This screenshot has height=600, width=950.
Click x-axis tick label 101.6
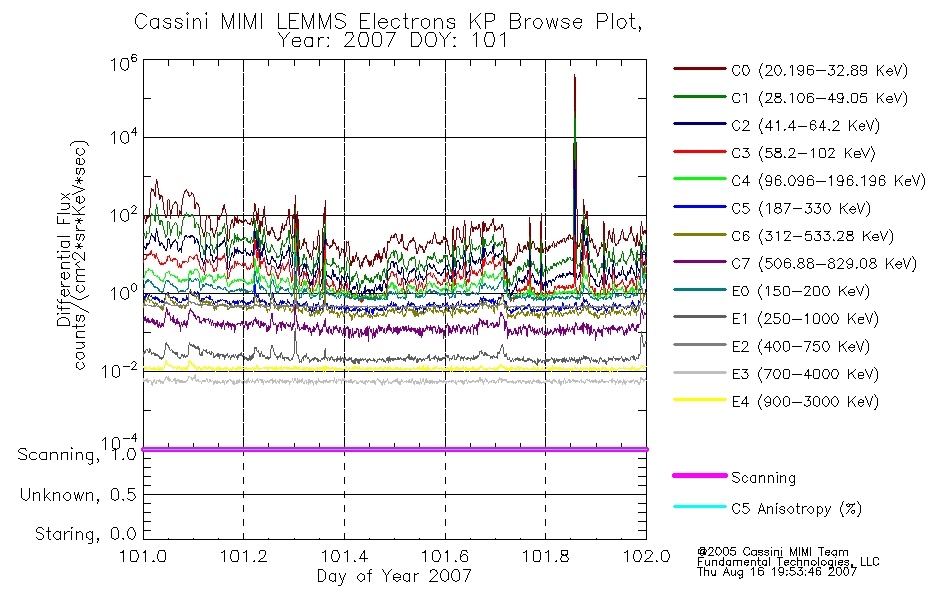pos(445,556)
